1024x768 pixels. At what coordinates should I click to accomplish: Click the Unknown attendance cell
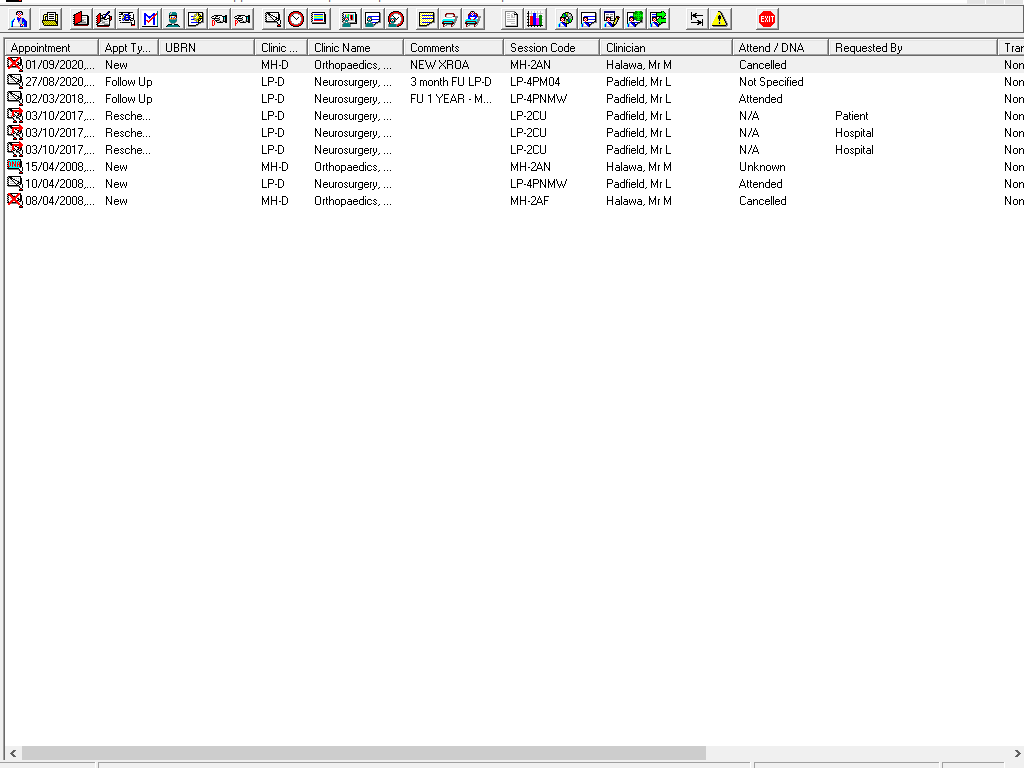pyautogui.click(x=761, y=167)
